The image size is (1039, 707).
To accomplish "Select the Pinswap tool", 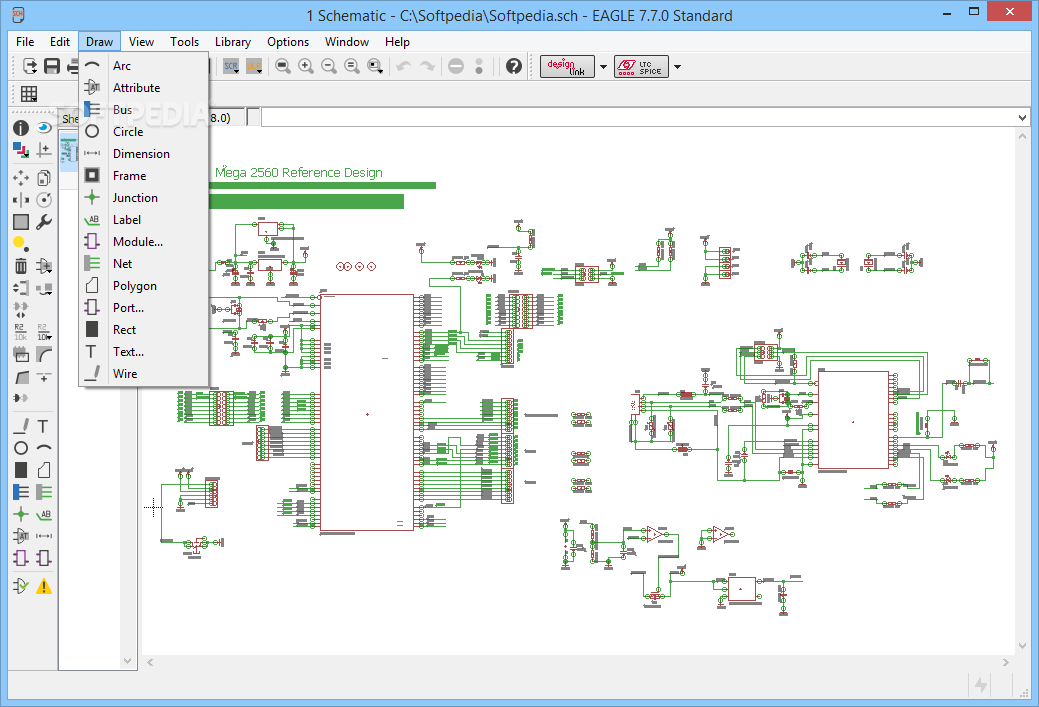I will click(x=21, y=288).
